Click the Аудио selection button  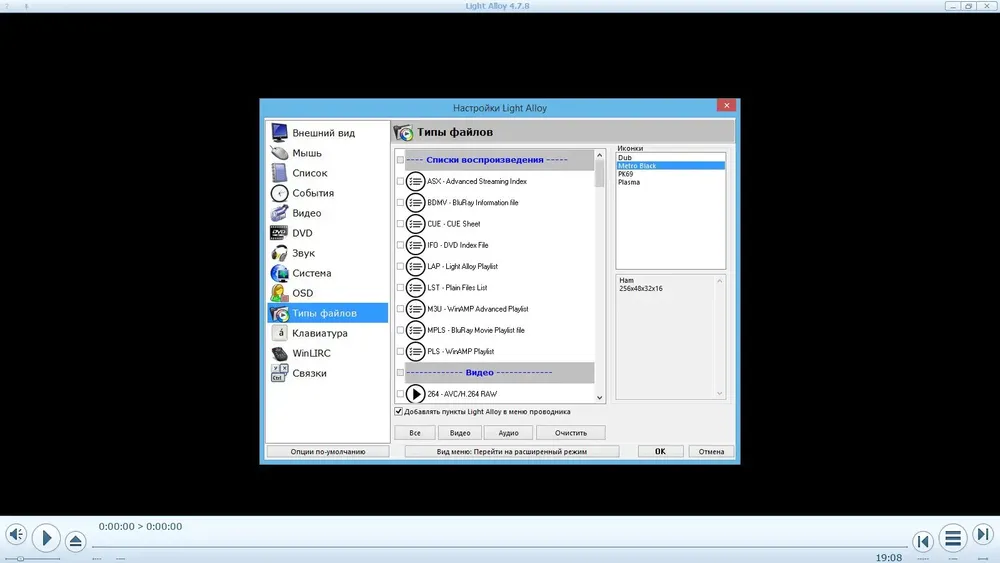508,433
